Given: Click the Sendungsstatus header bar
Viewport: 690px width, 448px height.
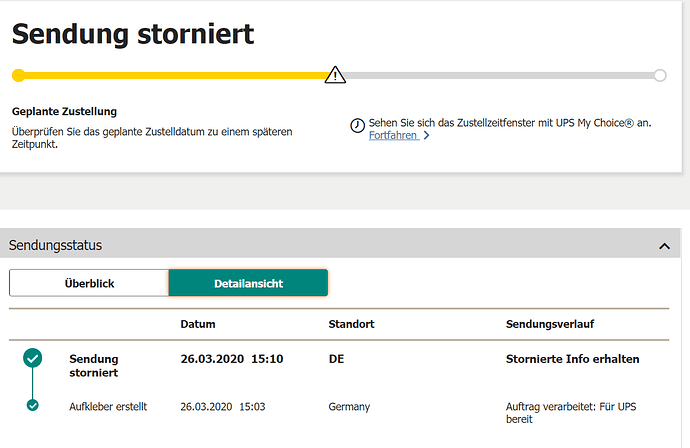Looking at the screenshot, I should tap(300, 245).
